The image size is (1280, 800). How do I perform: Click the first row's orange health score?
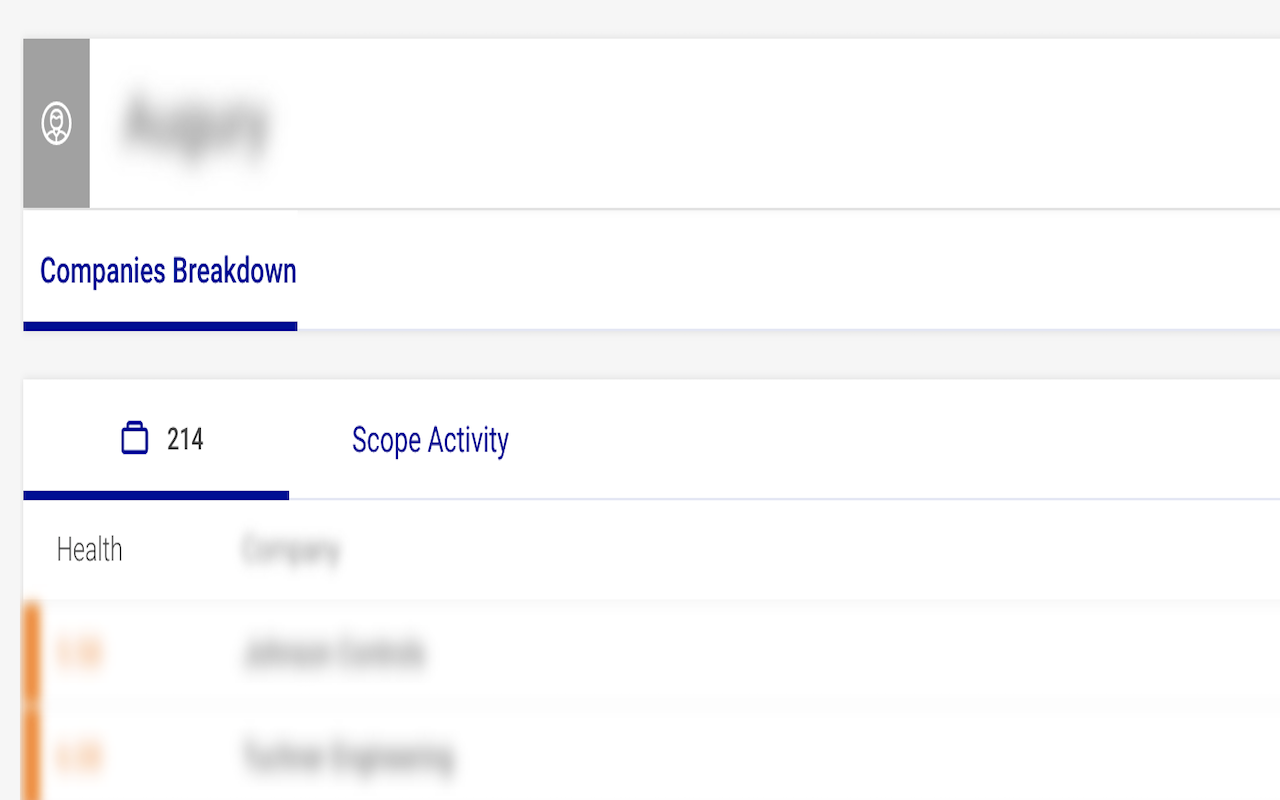78,653
